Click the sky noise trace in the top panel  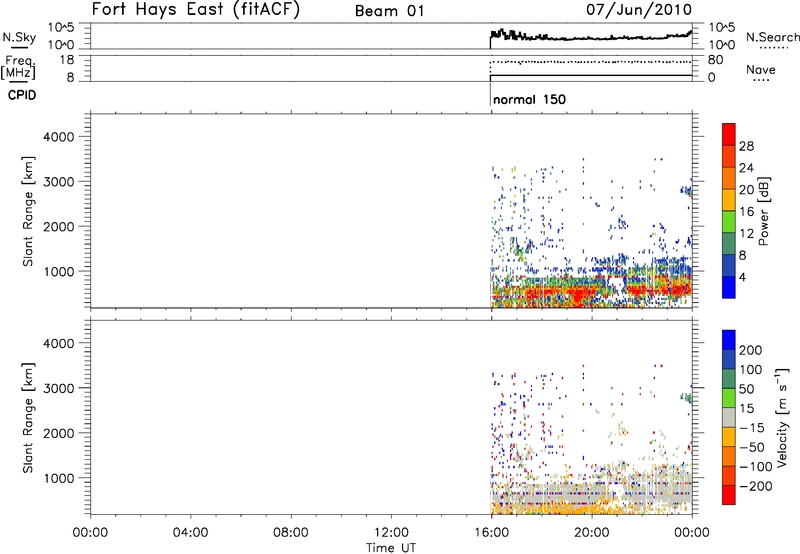(592, 38)
